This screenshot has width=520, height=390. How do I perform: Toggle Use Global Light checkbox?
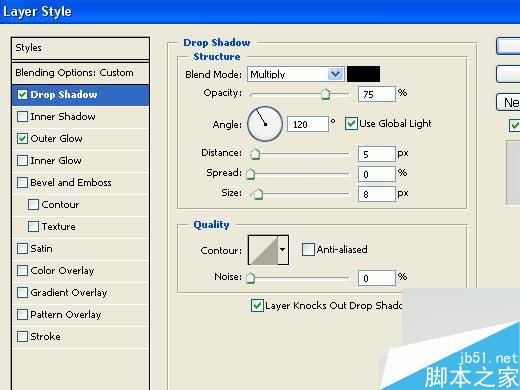coord(351,124)
